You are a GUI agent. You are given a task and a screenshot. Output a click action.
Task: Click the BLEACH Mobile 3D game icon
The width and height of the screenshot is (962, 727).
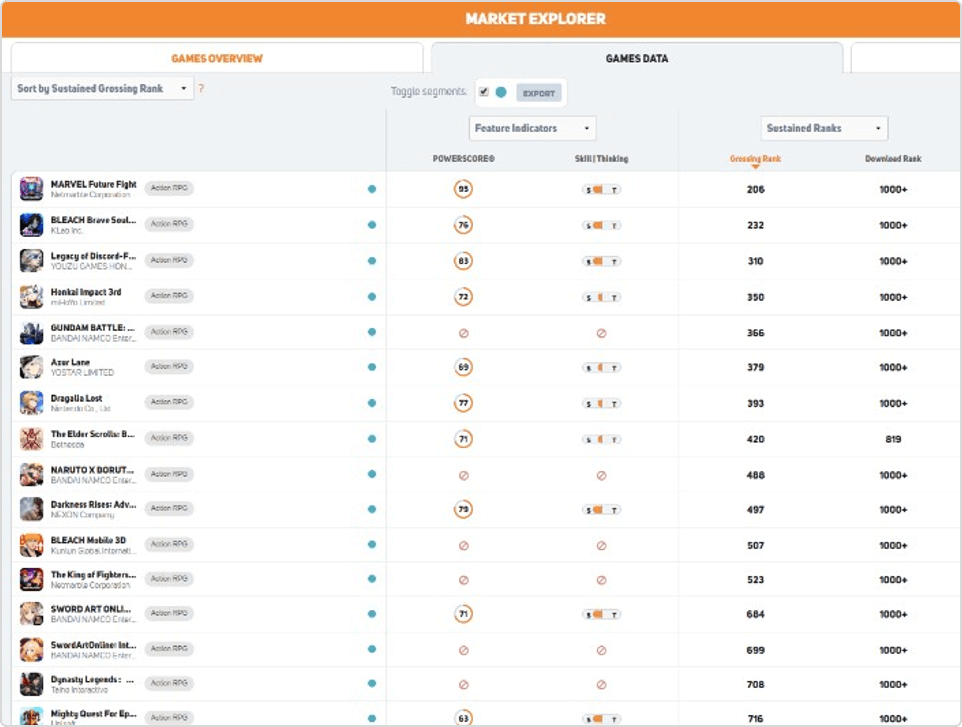(x=32, y=545)
